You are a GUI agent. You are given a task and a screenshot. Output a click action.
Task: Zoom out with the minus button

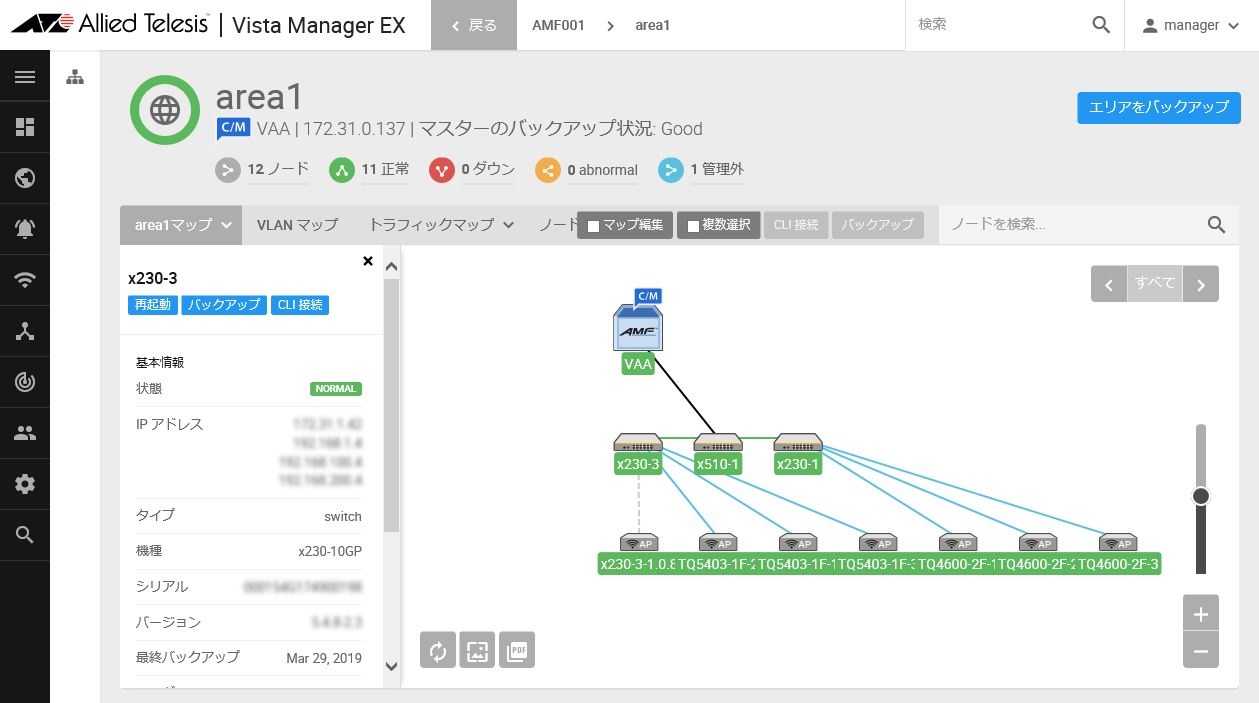pos(1201,650)
